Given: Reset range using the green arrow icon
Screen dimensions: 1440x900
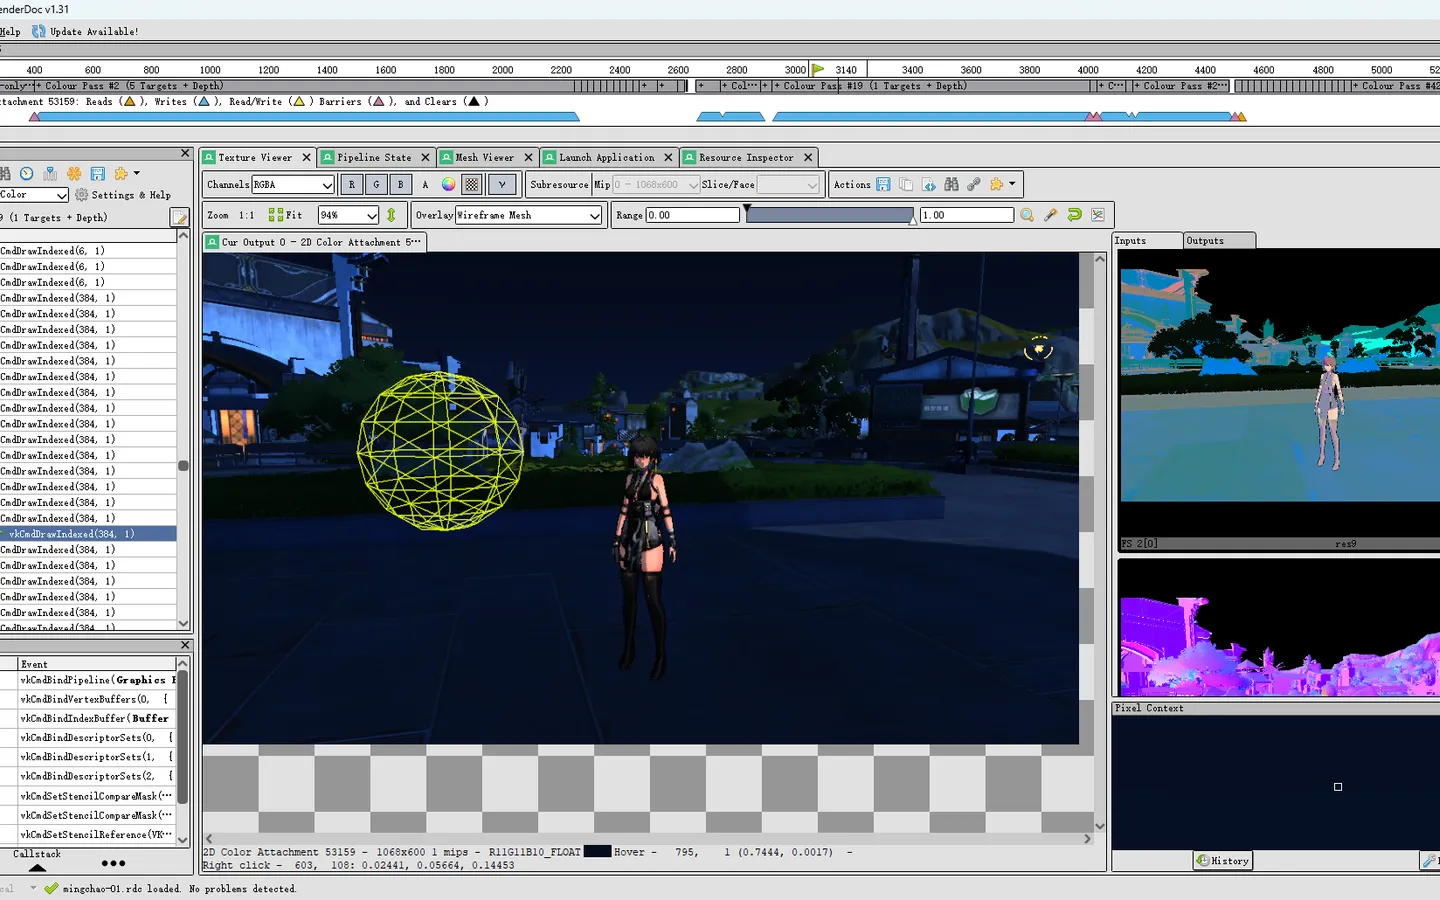Looking at the screenshot, I should (1075, 215).
